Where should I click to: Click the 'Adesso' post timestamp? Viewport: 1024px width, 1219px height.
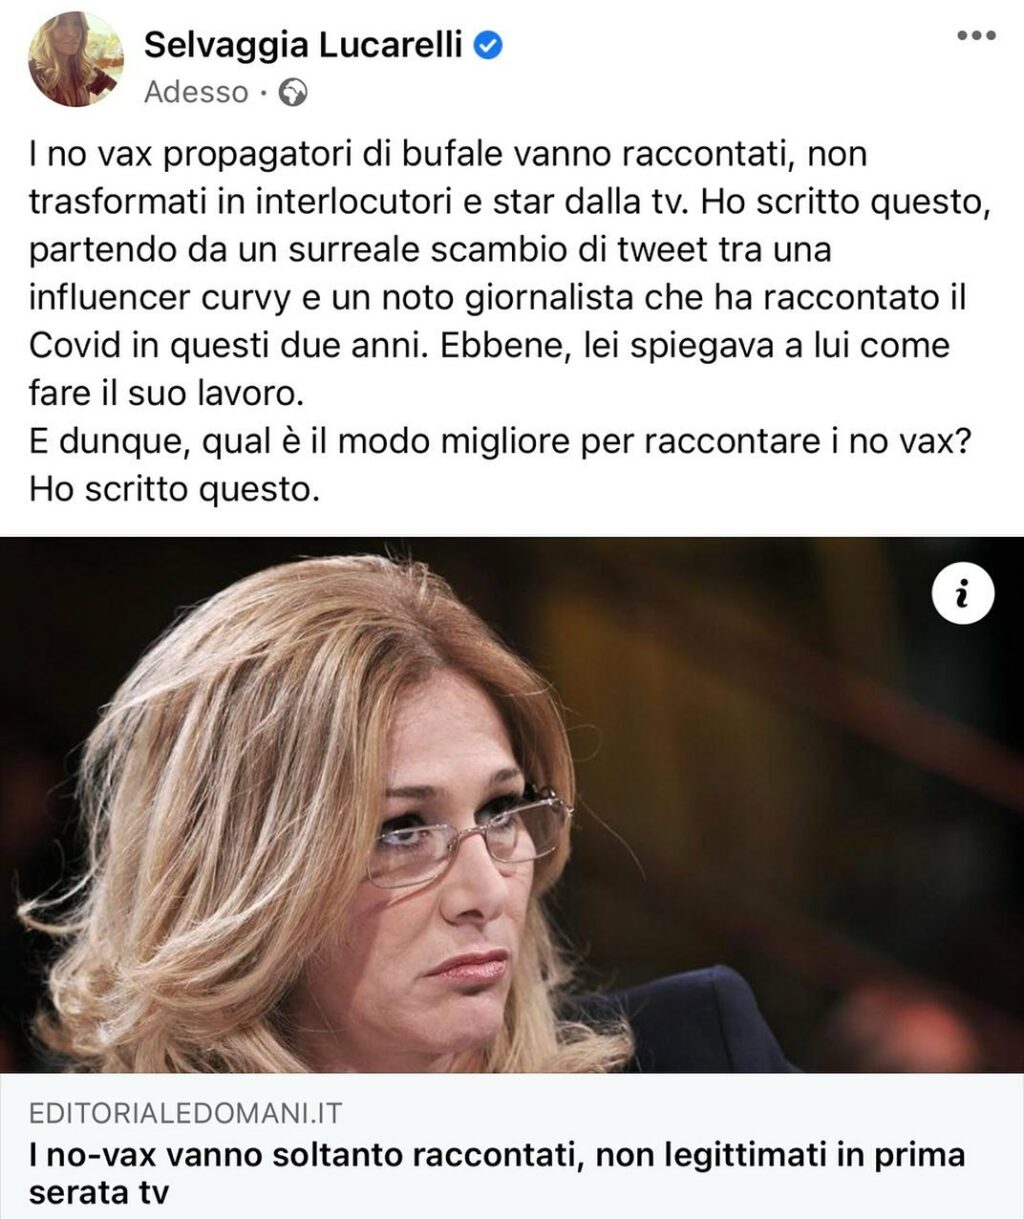pos(196,92)
